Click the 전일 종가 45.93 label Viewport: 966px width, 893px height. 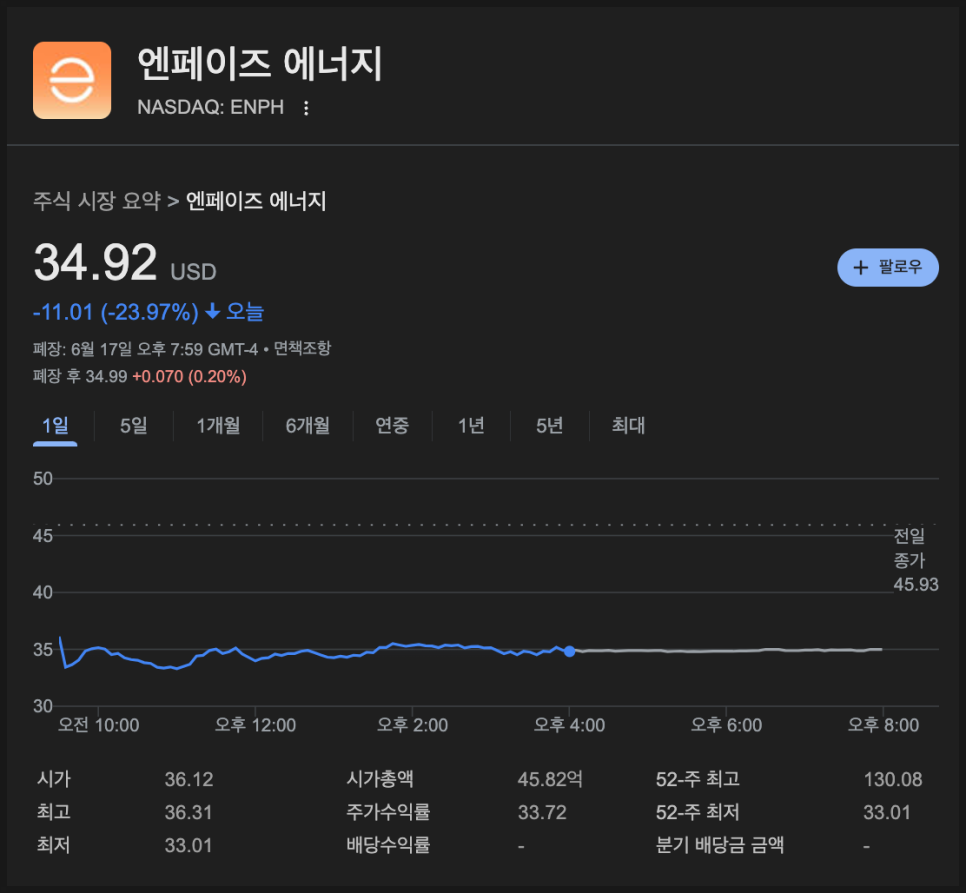916,560
